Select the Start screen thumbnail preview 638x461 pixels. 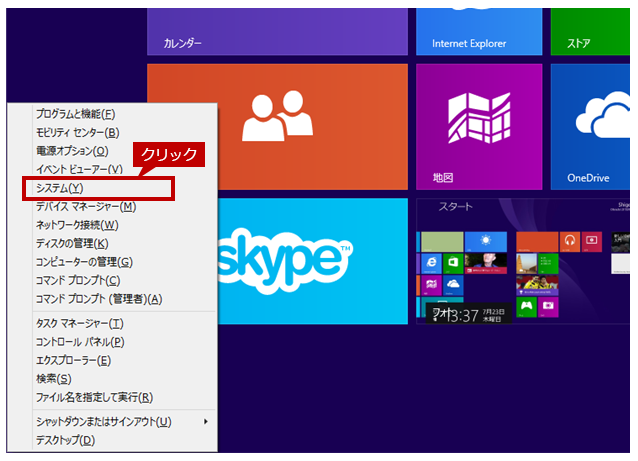click(x=523, y=261)
